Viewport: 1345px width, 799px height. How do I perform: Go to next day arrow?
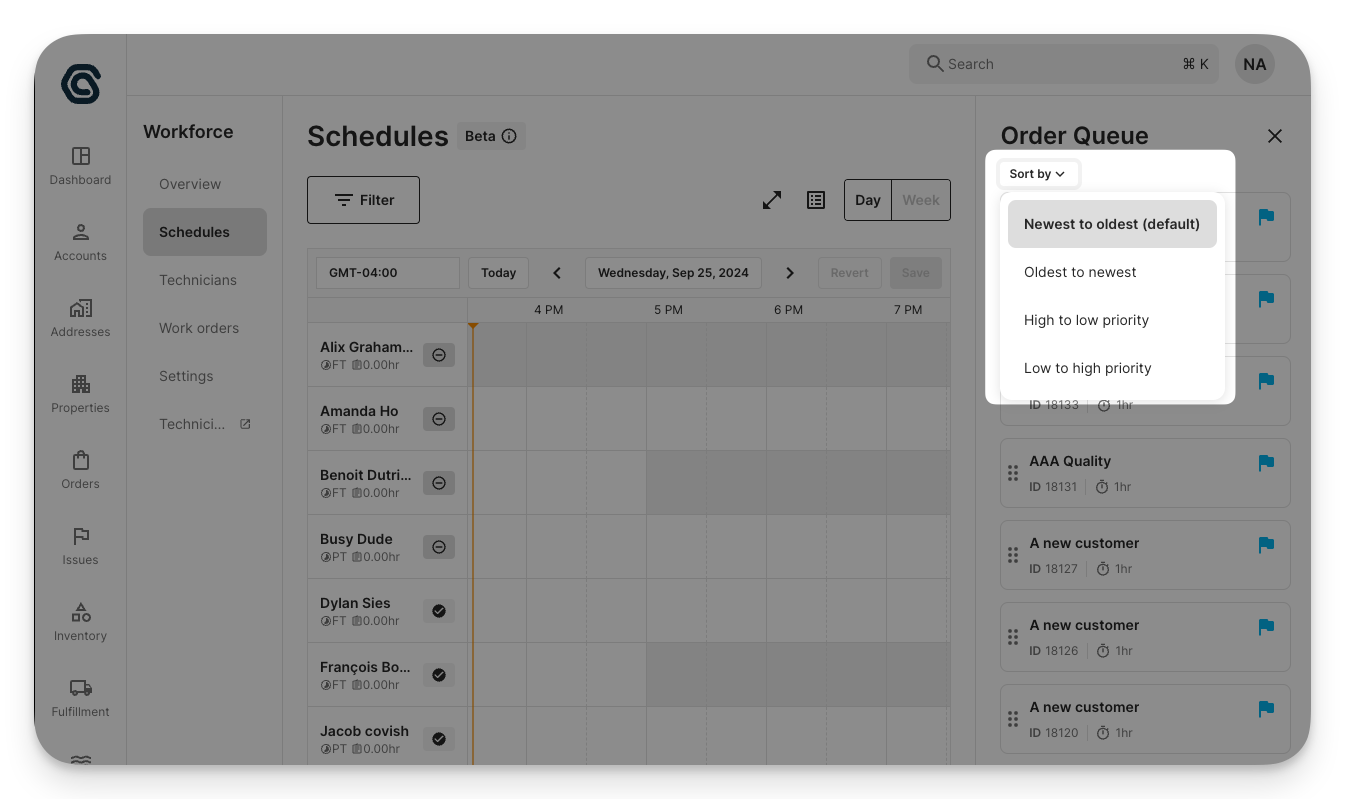pyautogui.click(x=790, y=273)
